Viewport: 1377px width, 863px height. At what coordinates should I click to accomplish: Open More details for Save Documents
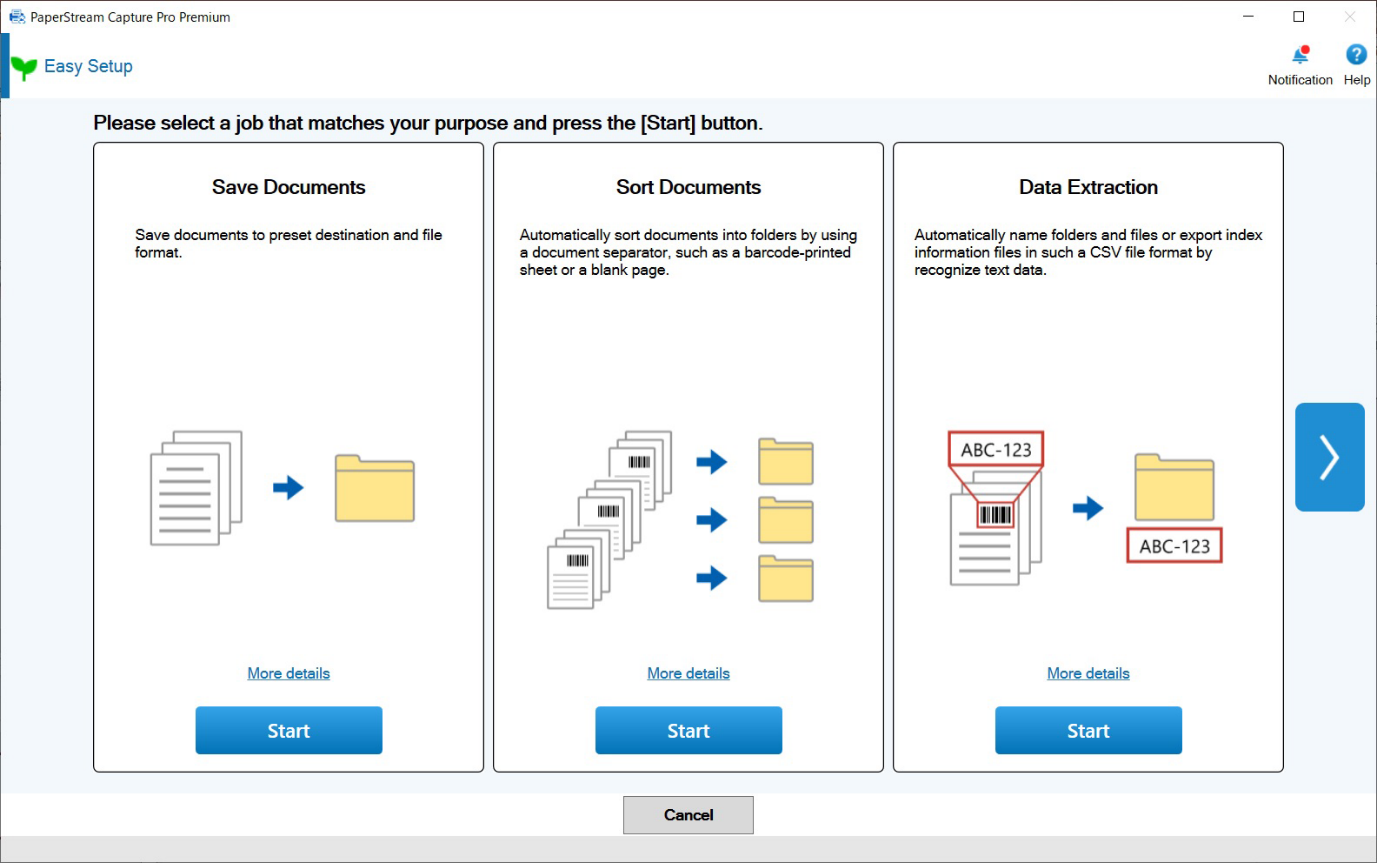pyautogui.click(x=288, y=673)
